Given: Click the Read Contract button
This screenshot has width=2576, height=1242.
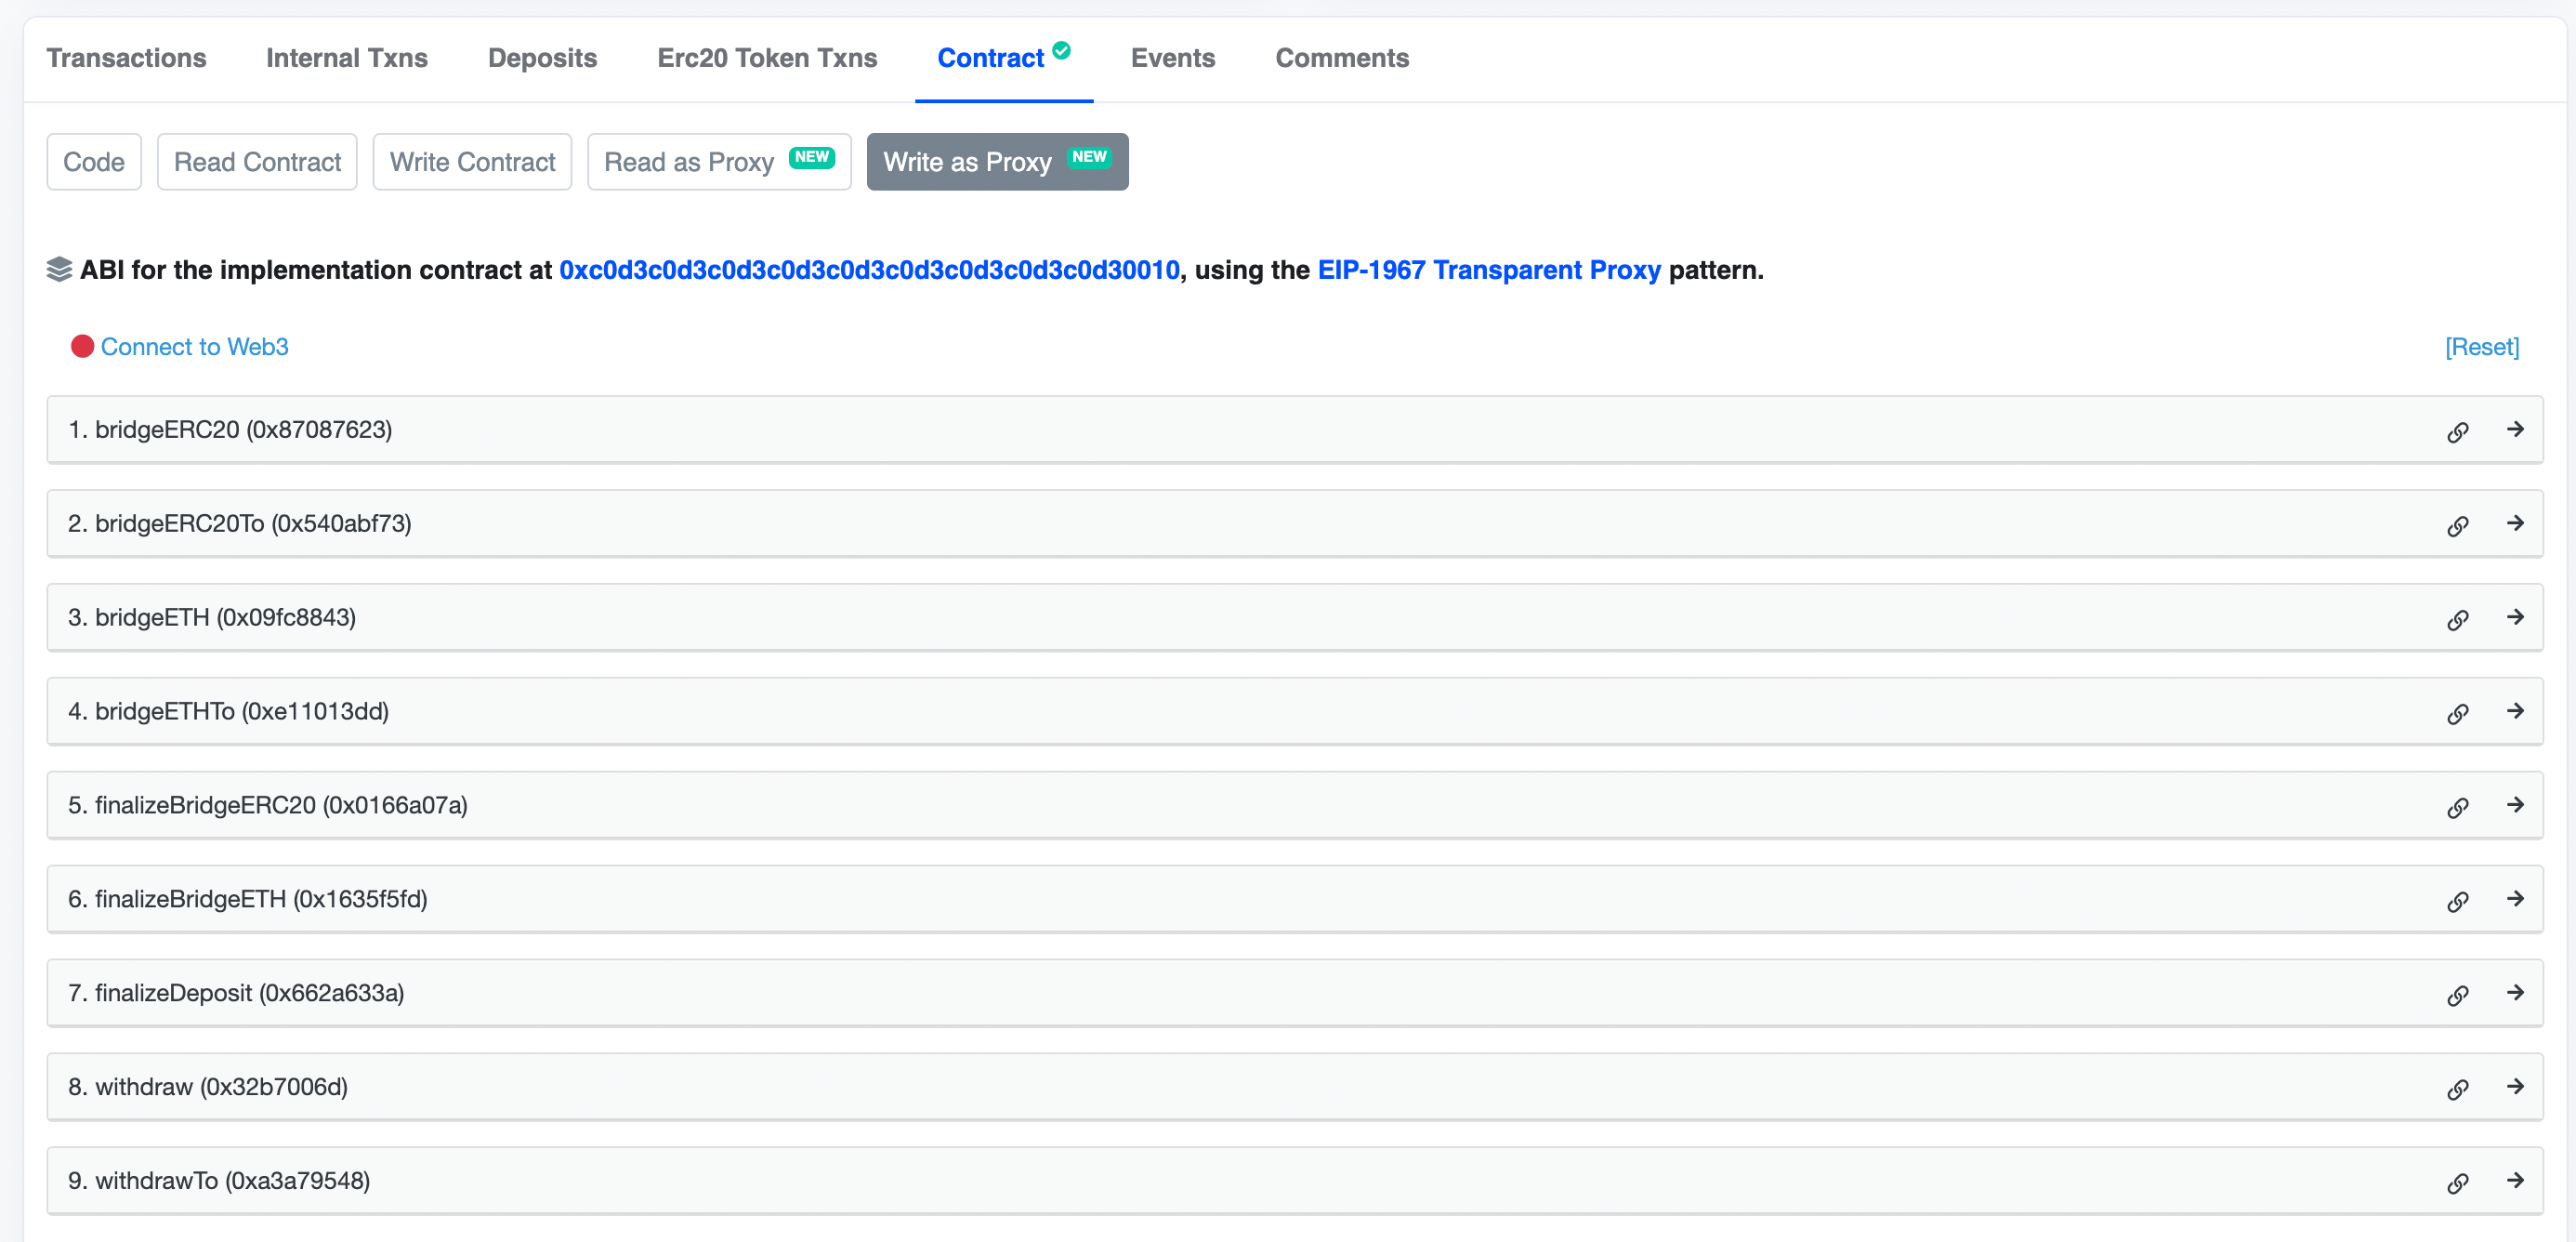Looking at the screenshot, I should click(256, 161).
